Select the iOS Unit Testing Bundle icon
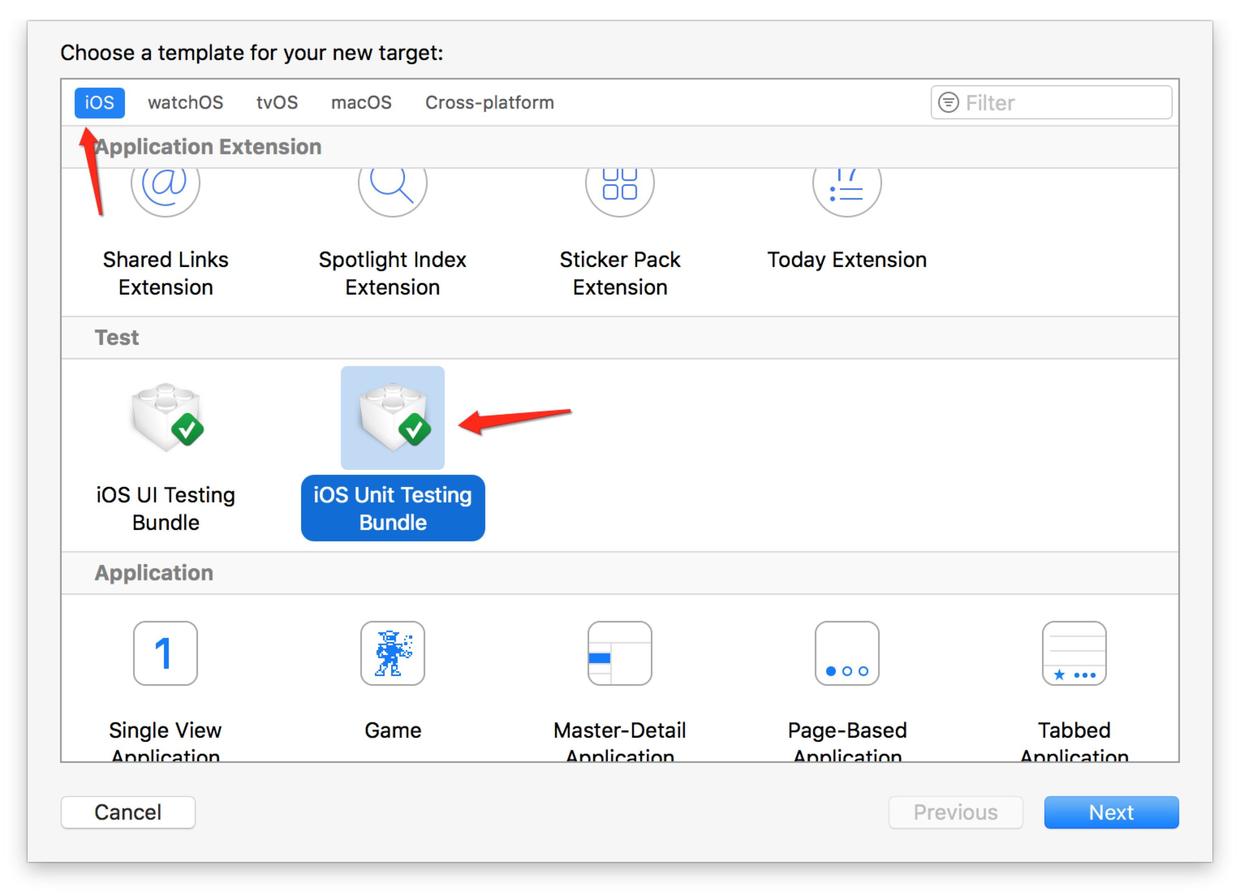 click(x=393, y=417)
